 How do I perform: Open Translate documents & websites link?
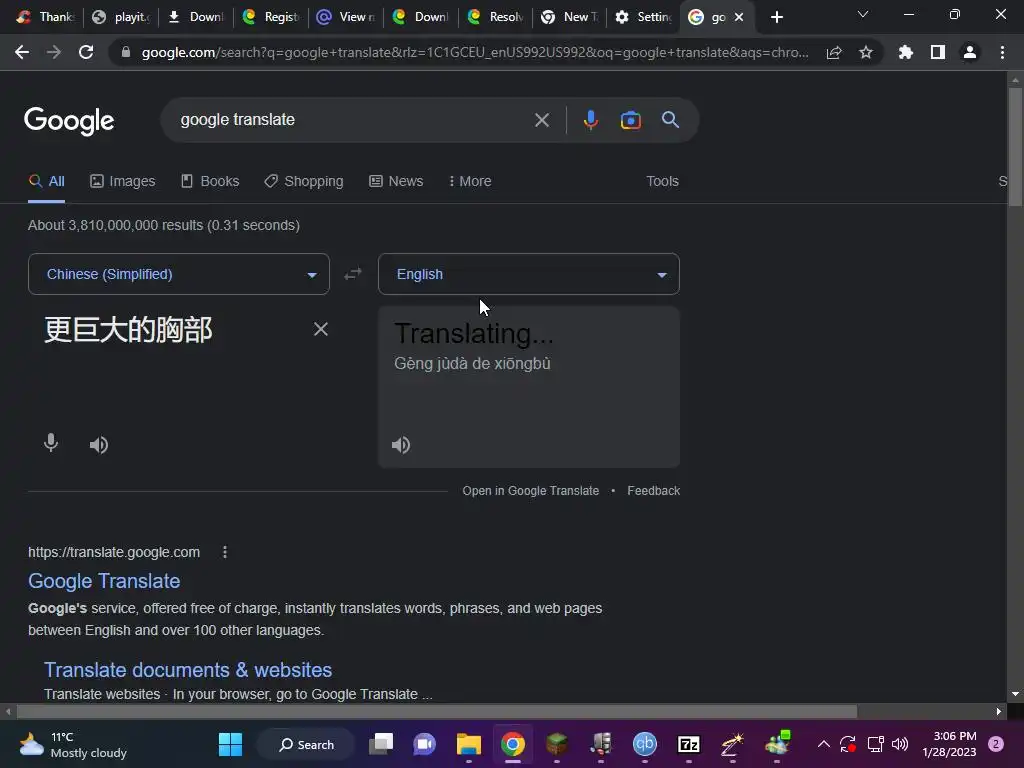(x=188, y=669)
